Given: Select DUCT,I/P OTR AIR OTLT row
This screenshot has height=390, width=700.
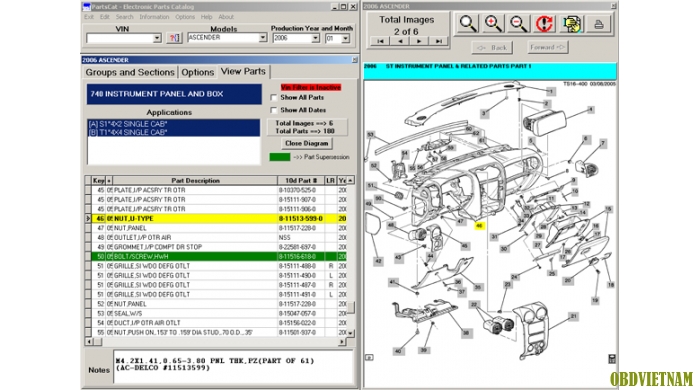Looking at the screenshot, I should click(219, 323).
